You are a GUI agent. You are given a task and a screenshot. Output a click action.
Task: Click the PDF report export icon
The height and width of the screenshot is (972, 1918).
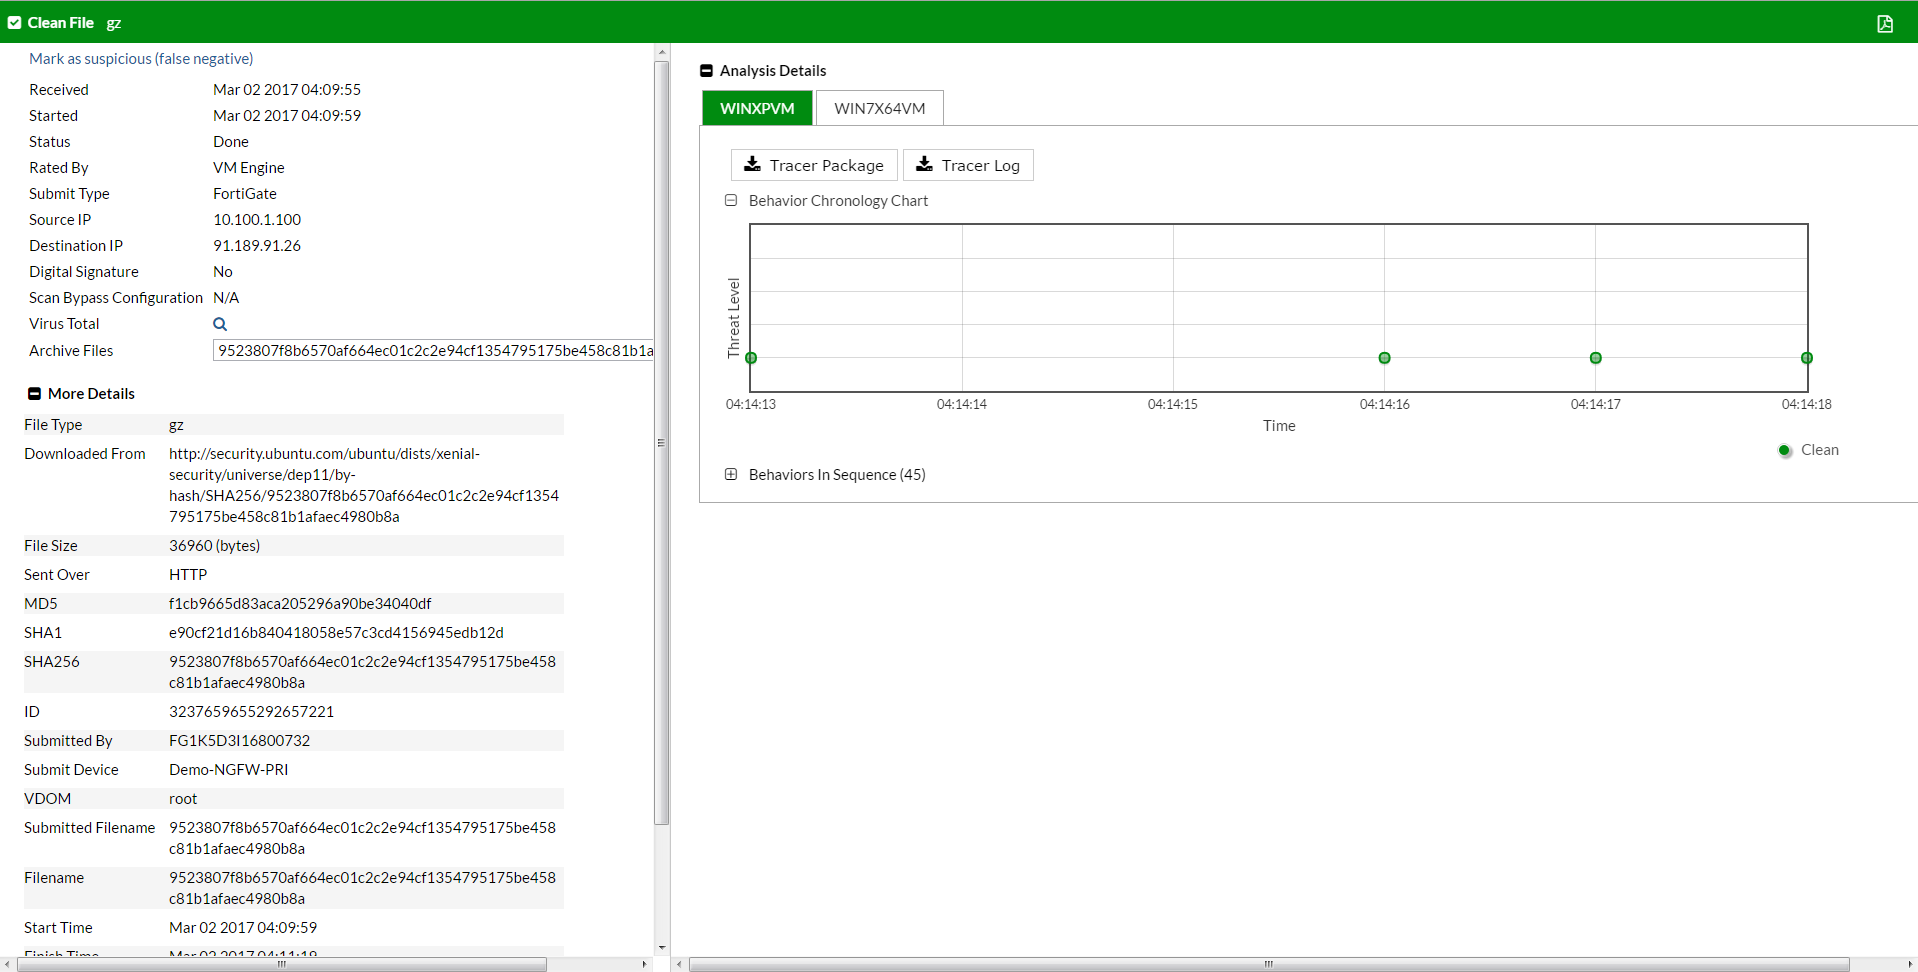[x=1885, y=23]
